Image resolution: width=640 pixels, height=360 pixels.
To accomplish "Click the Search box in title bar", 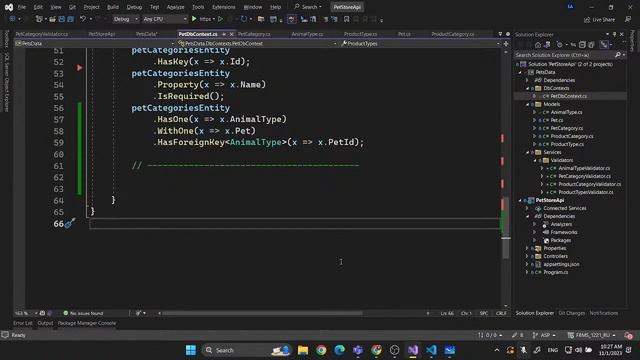I will click(x=308, y=7).
